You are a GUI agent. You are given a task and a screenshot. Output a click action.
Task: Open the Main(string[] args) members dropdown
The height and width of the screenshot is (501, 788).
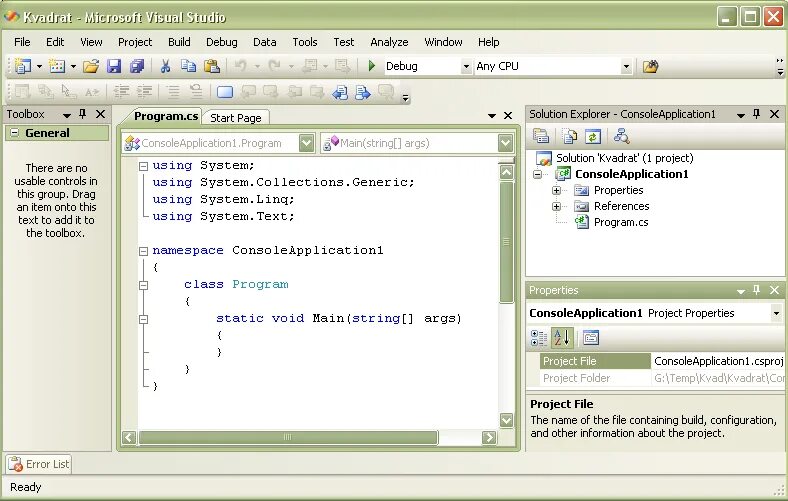506,143
